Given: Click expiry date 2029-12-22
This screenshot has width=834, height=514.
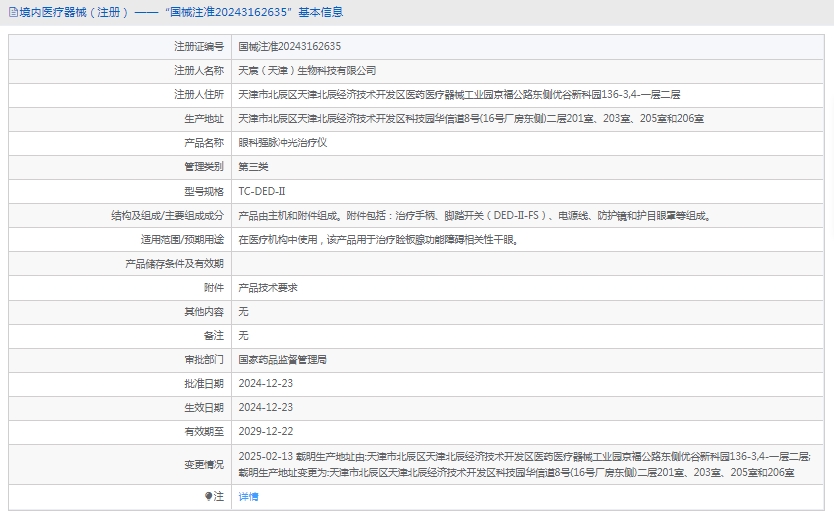Looking at the screenshot, I should tap(265, 431).
